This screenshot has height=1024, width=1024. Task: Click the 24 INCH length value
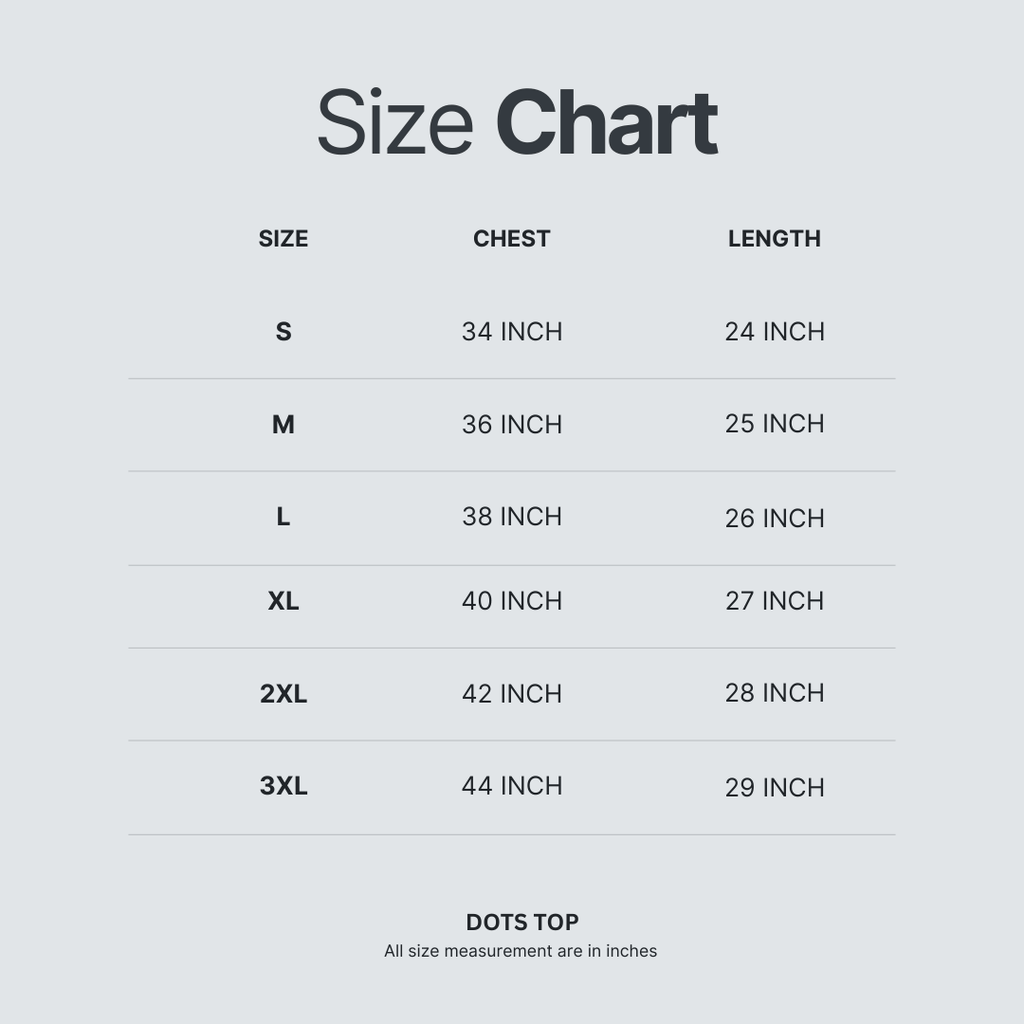(774, 332)
